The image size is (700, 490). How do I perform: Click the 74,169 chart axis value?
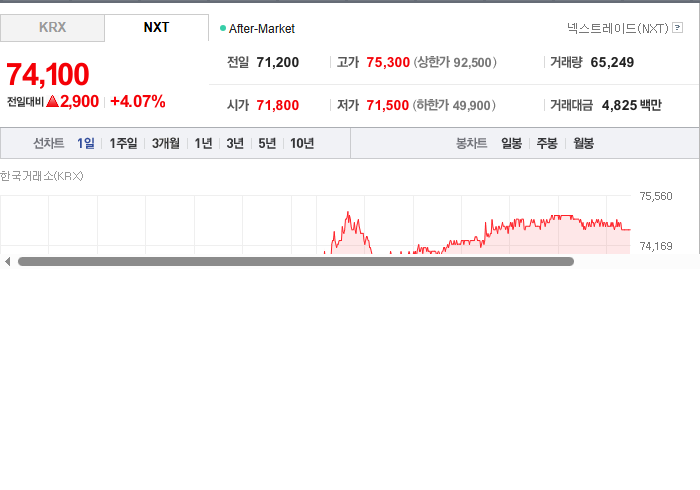click(656, 246)
